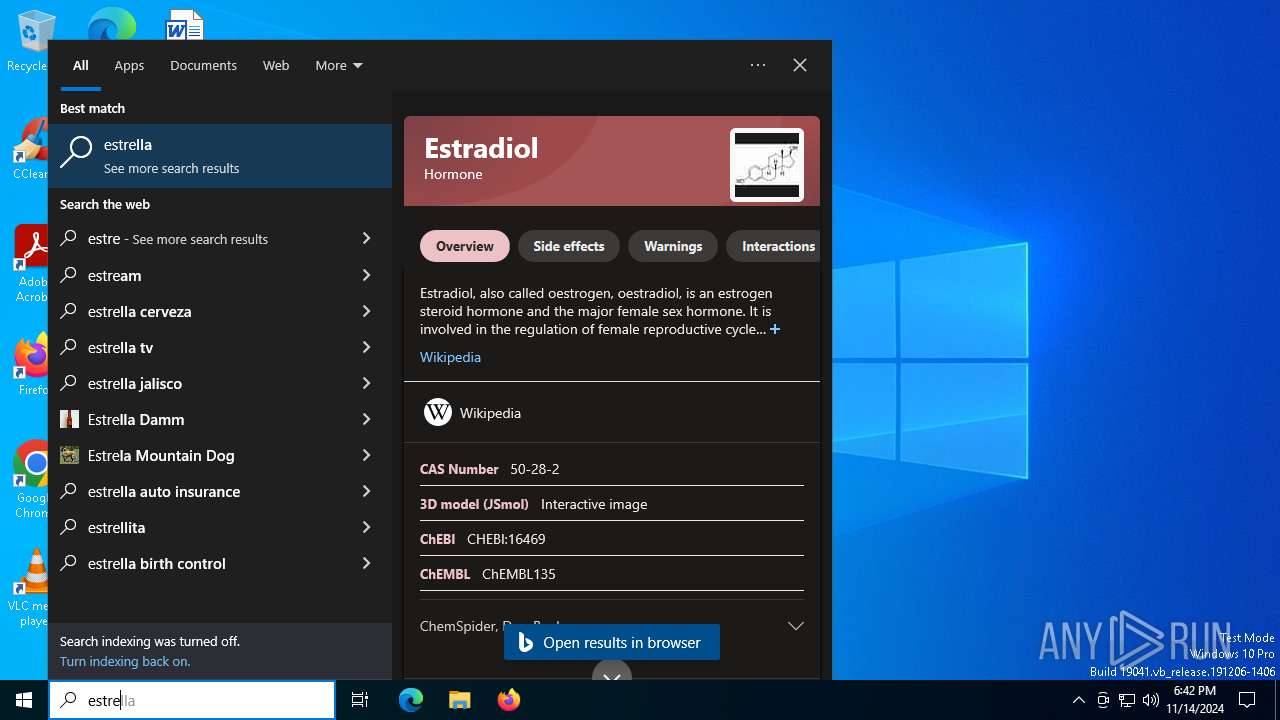Switch to the Web search tab
The width and height of the screenshot is (1280, 720).
pos(276,65)
